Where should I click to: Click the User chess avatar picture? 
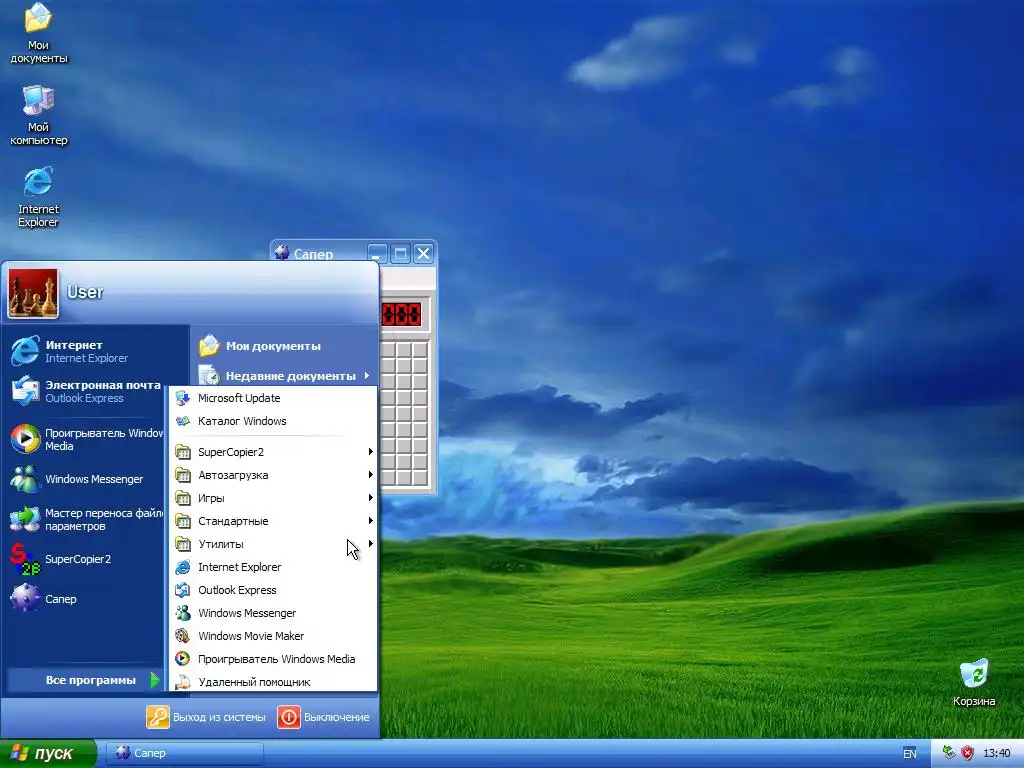point(33,293)
